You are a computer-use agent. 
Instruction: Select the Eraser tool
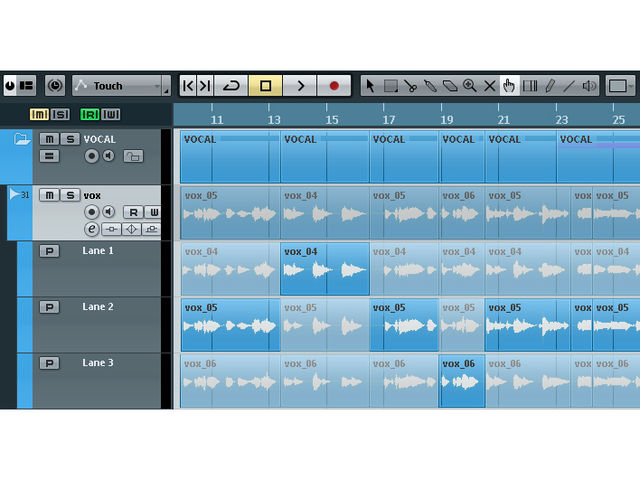coord(450,86)
